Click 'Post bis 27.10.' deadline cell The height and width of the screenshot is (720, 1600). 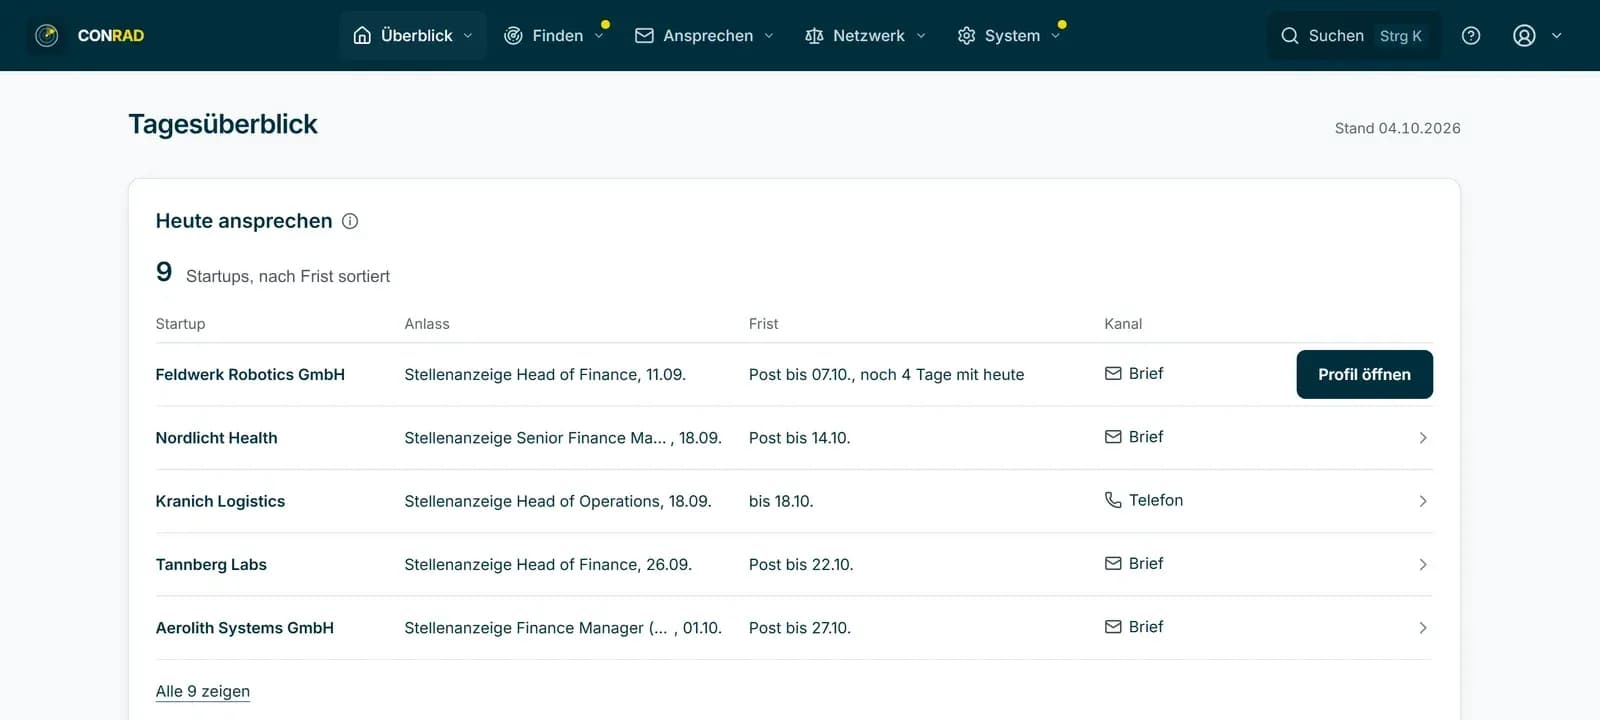pos(800,628)
